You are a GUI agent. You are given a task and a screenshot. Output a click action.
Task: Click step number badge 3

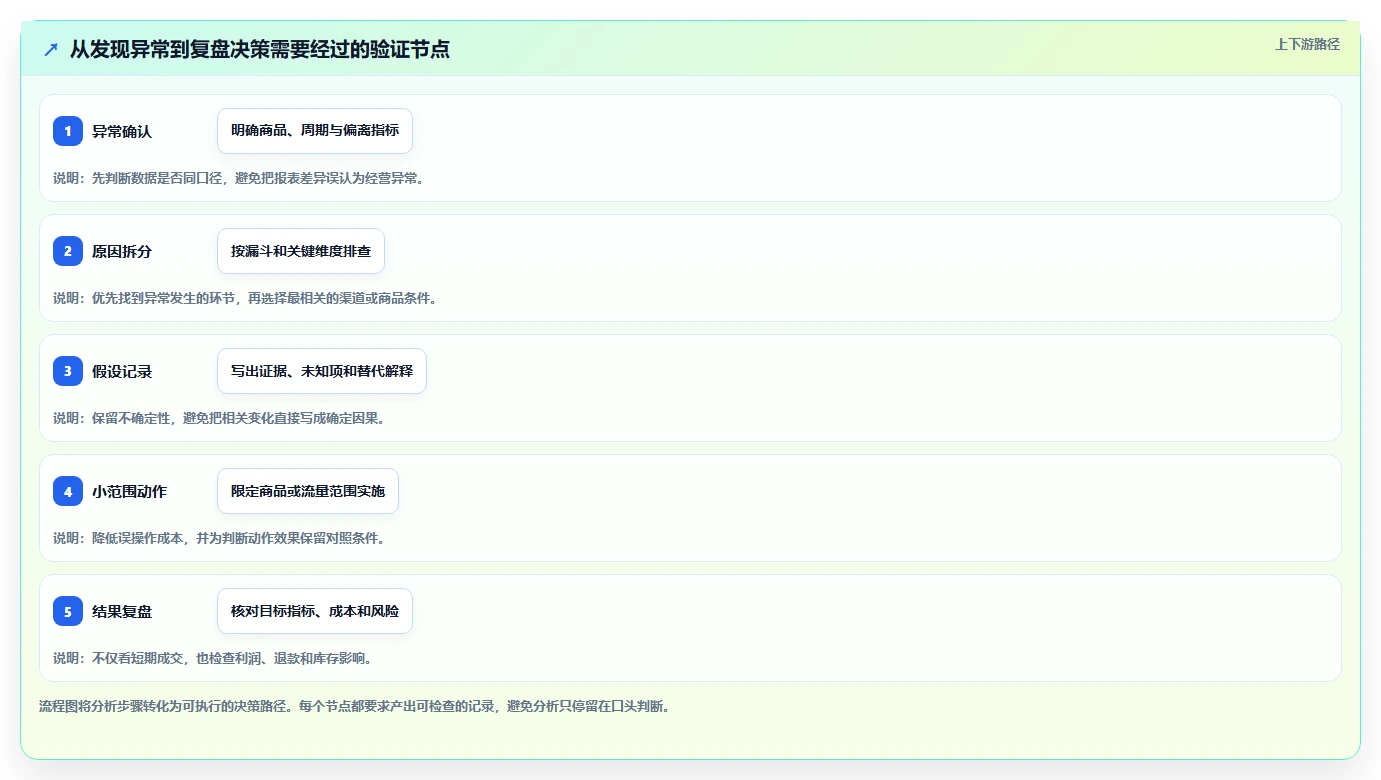tap(68, 371)
